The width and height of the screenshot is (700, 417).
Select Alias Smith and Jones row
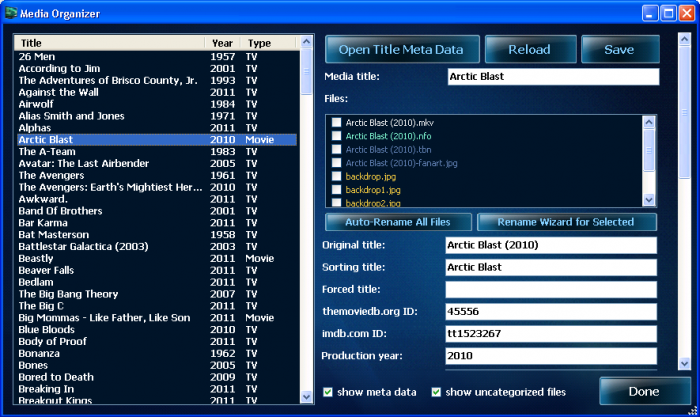click(x=157, y=116)
